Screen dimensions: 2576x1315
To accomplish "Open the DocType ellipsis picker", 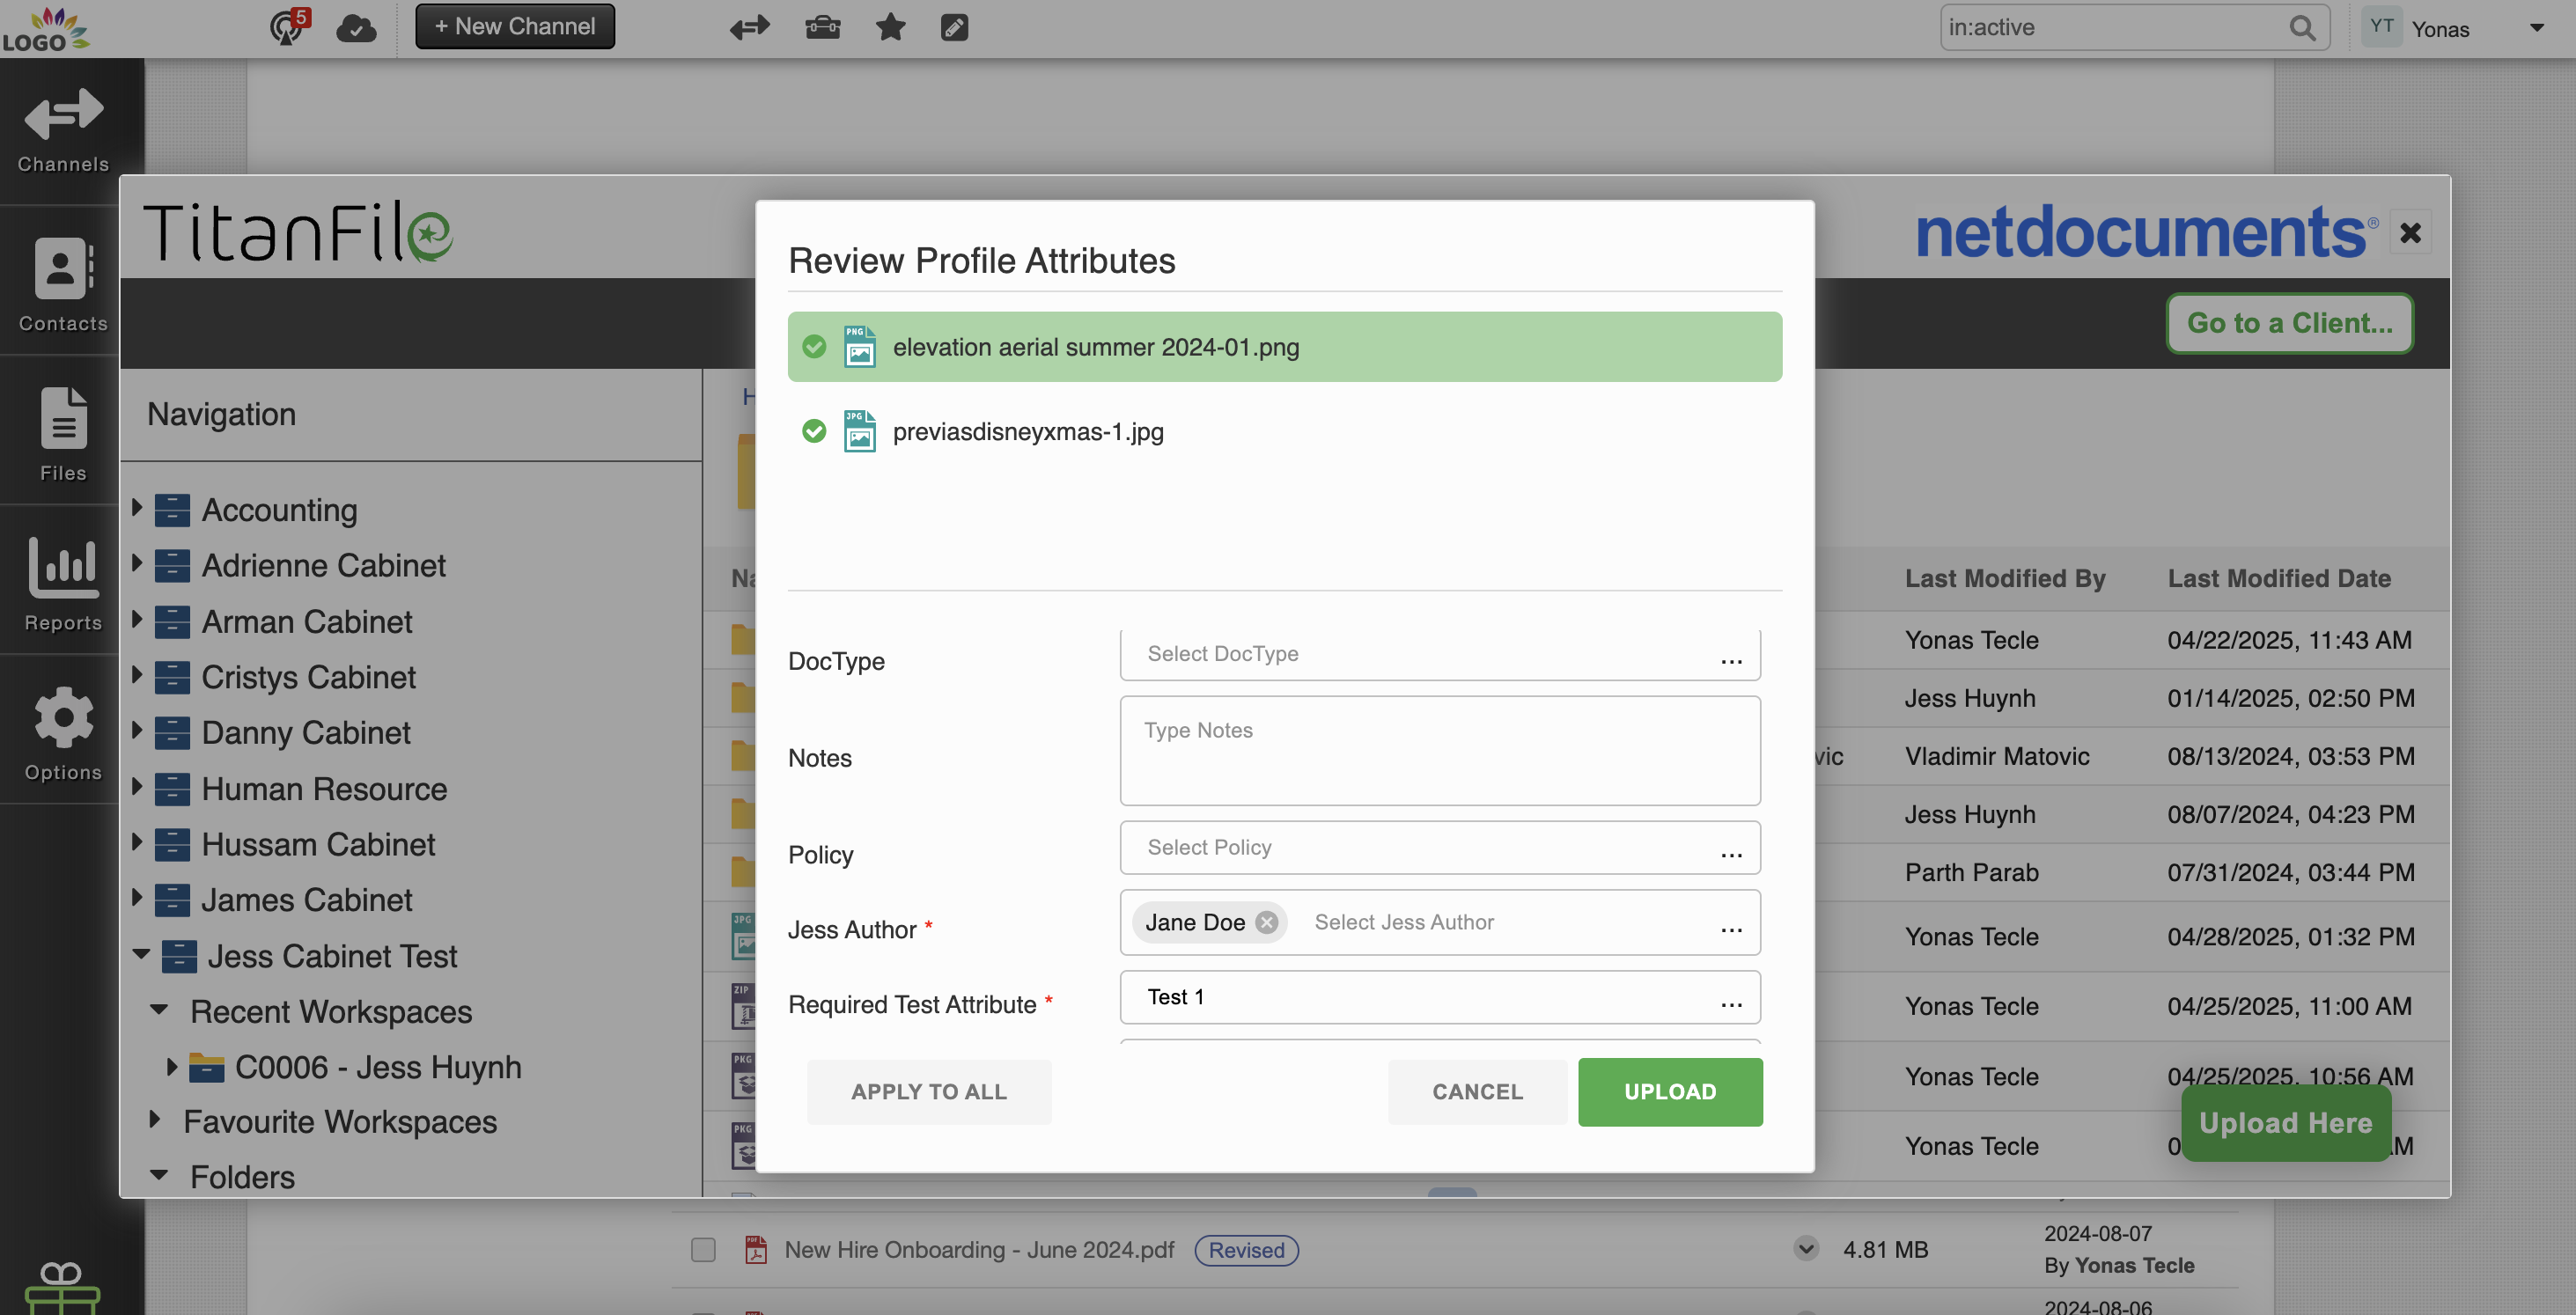I will click(x=1731, y=660).
